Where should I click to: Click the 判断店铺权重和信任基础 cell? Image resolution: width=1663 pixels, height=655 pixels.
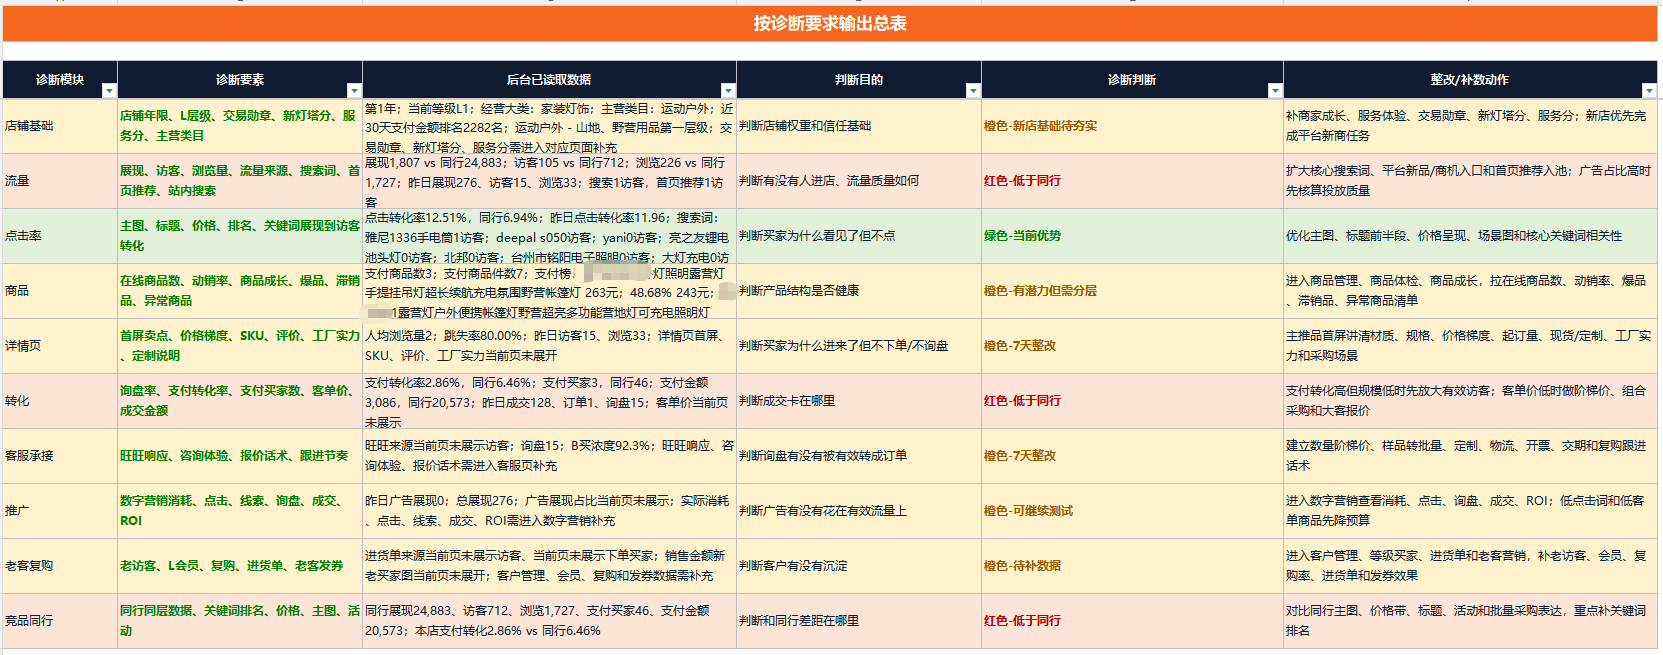(x=859, y=126)
